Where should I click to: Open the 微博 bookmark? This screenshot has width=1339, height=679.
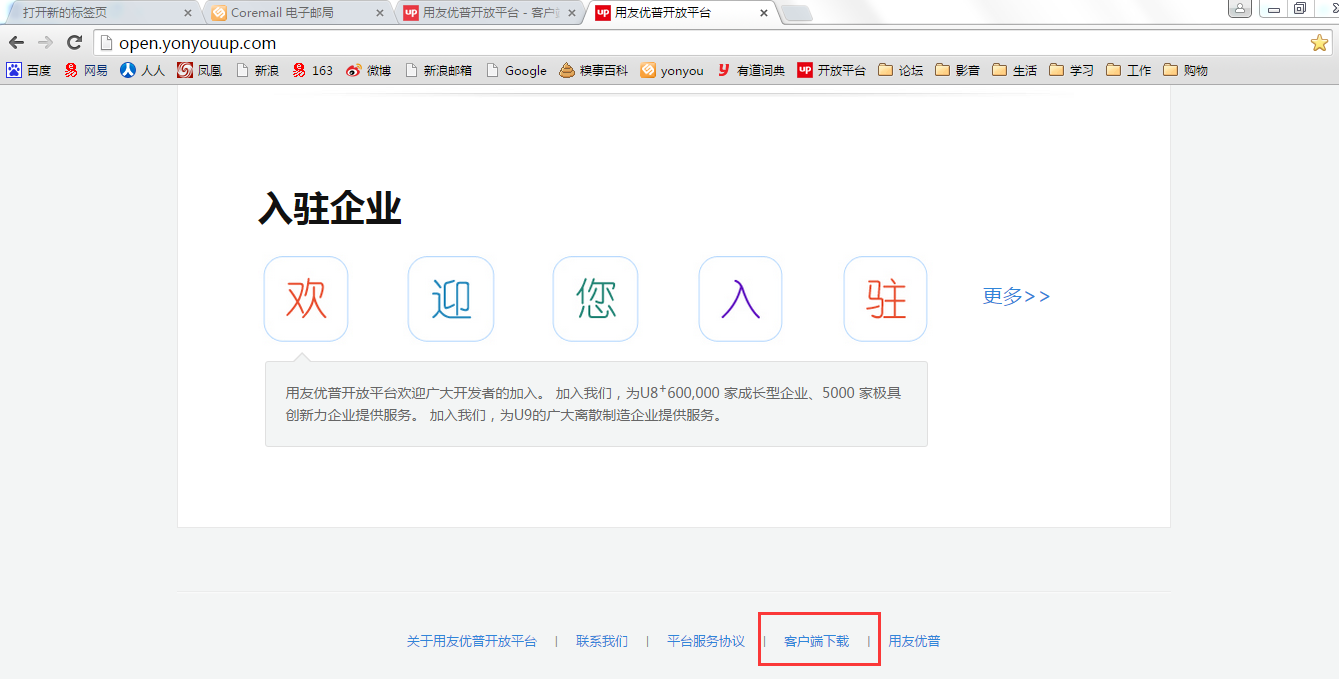[x=369, y=70]
